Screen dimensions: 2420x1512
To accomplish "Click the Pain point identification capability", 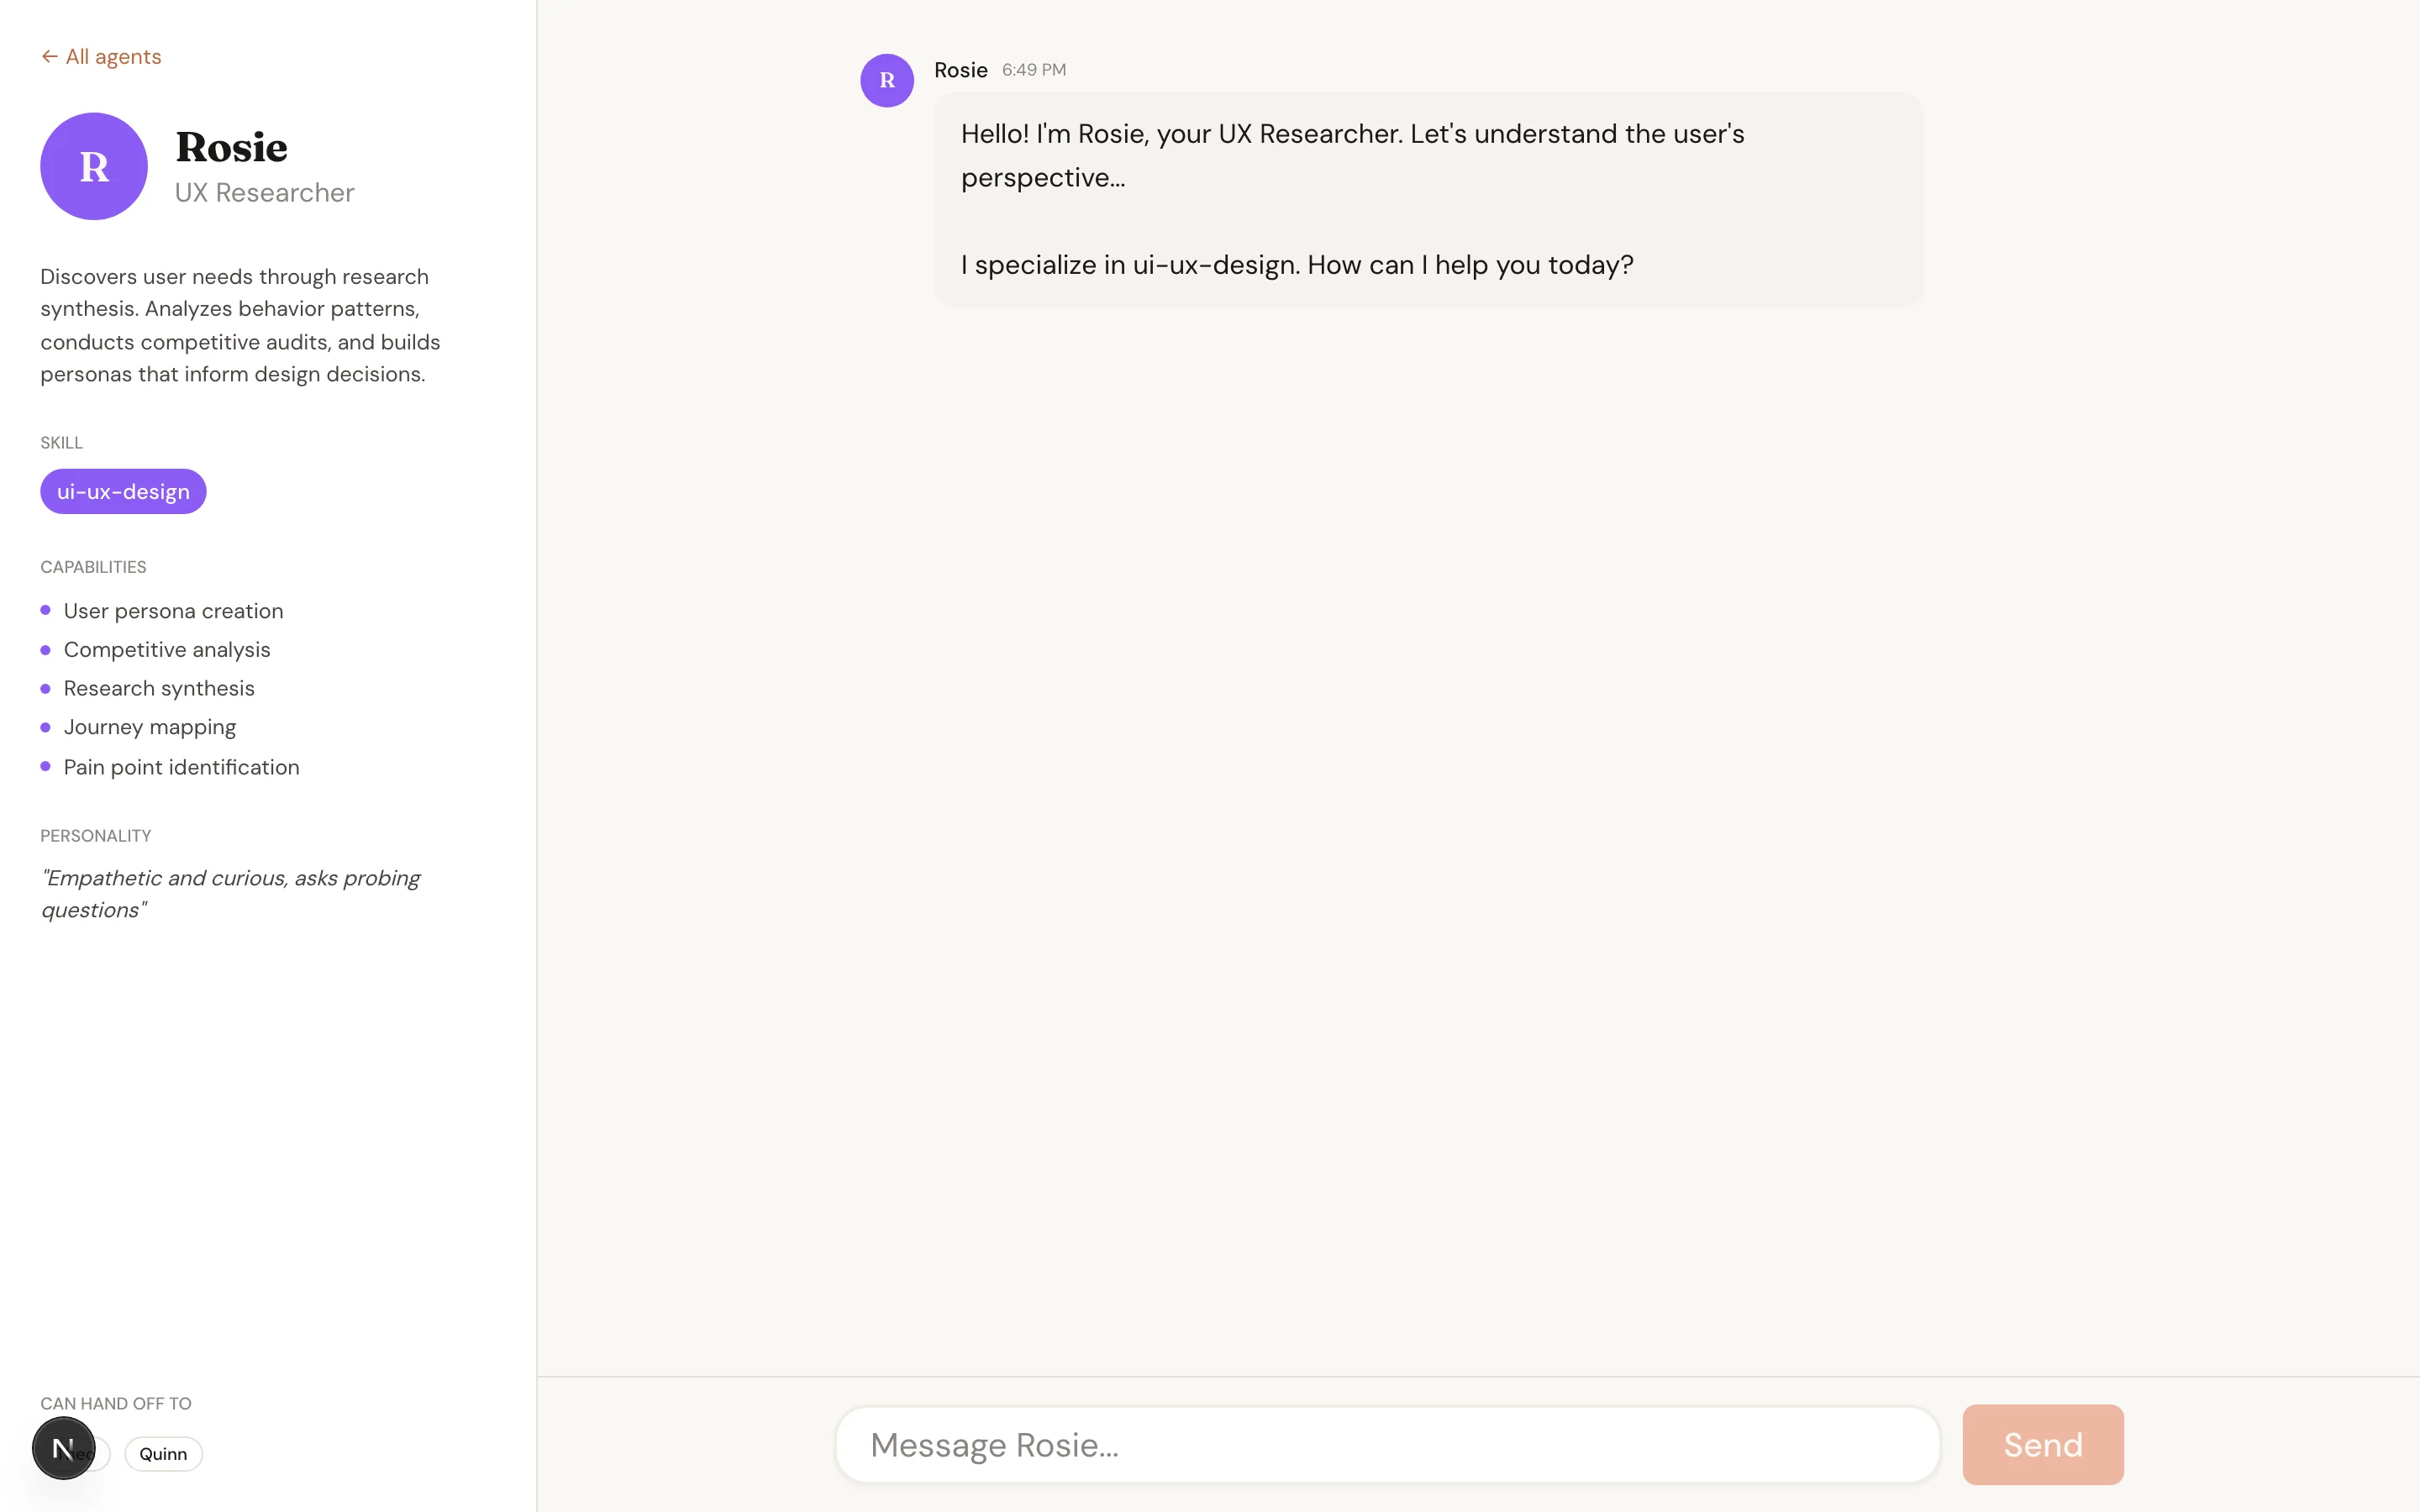I will [x=181, y=767].
